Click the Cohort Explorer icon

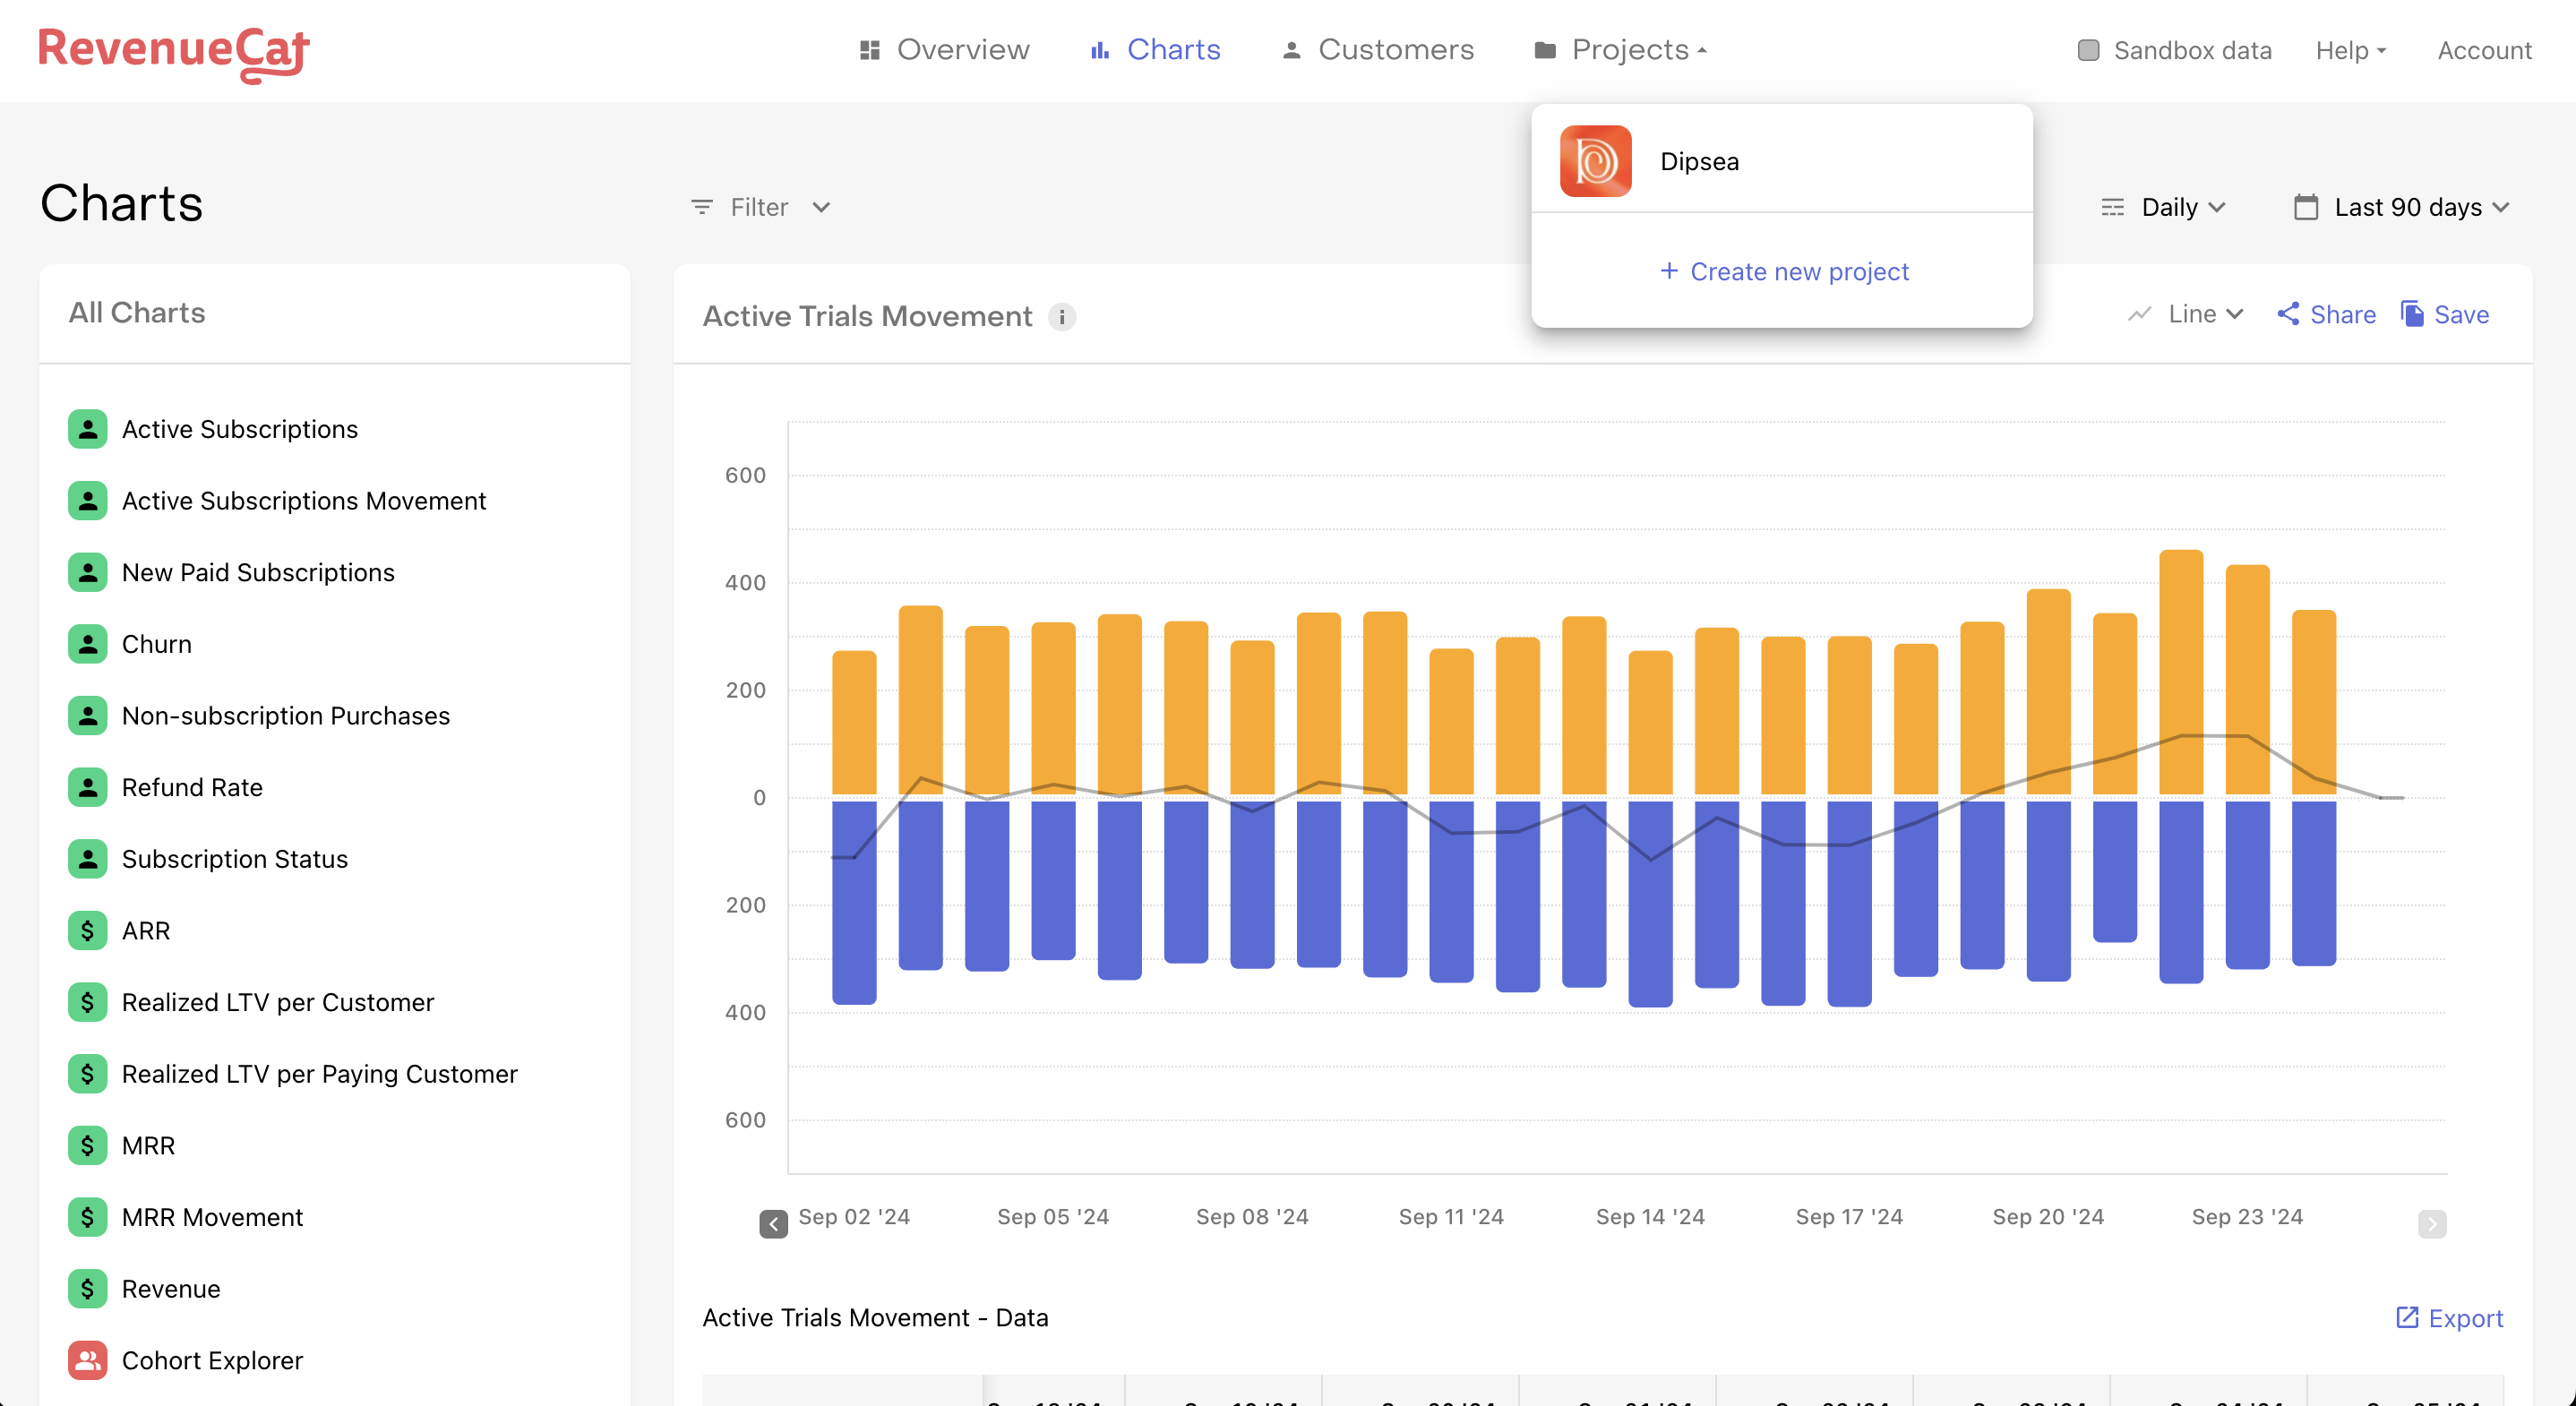(87, 1359)
